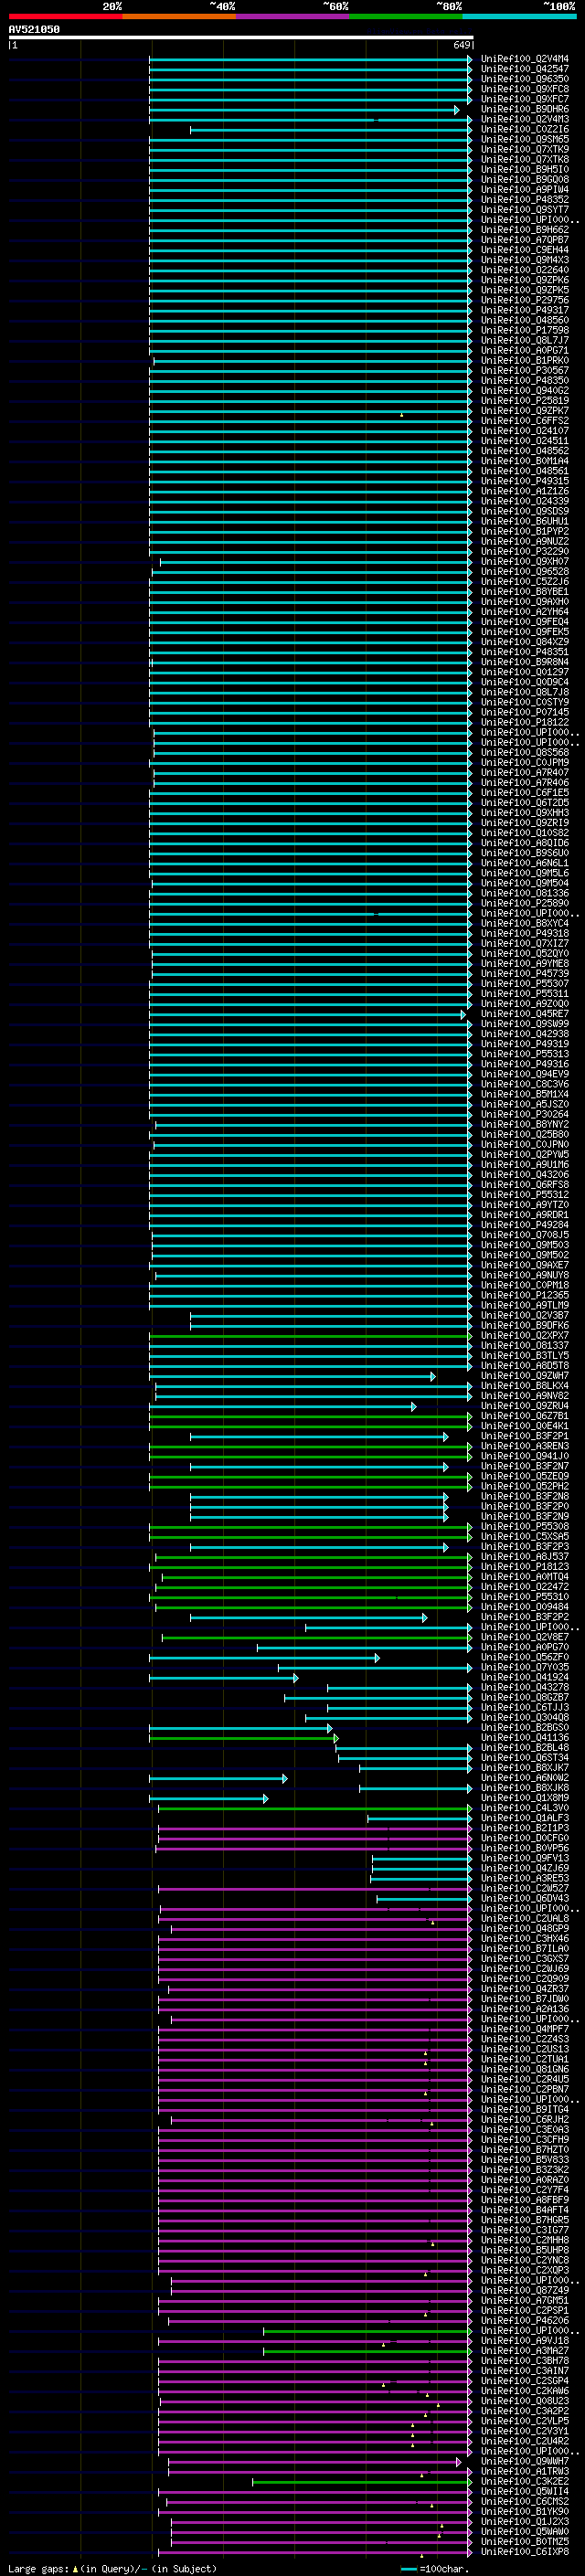Select the UniRef100_Q7Y035 label
This screenshot has width=585, height=2576.
click(x=525, y=1667)
